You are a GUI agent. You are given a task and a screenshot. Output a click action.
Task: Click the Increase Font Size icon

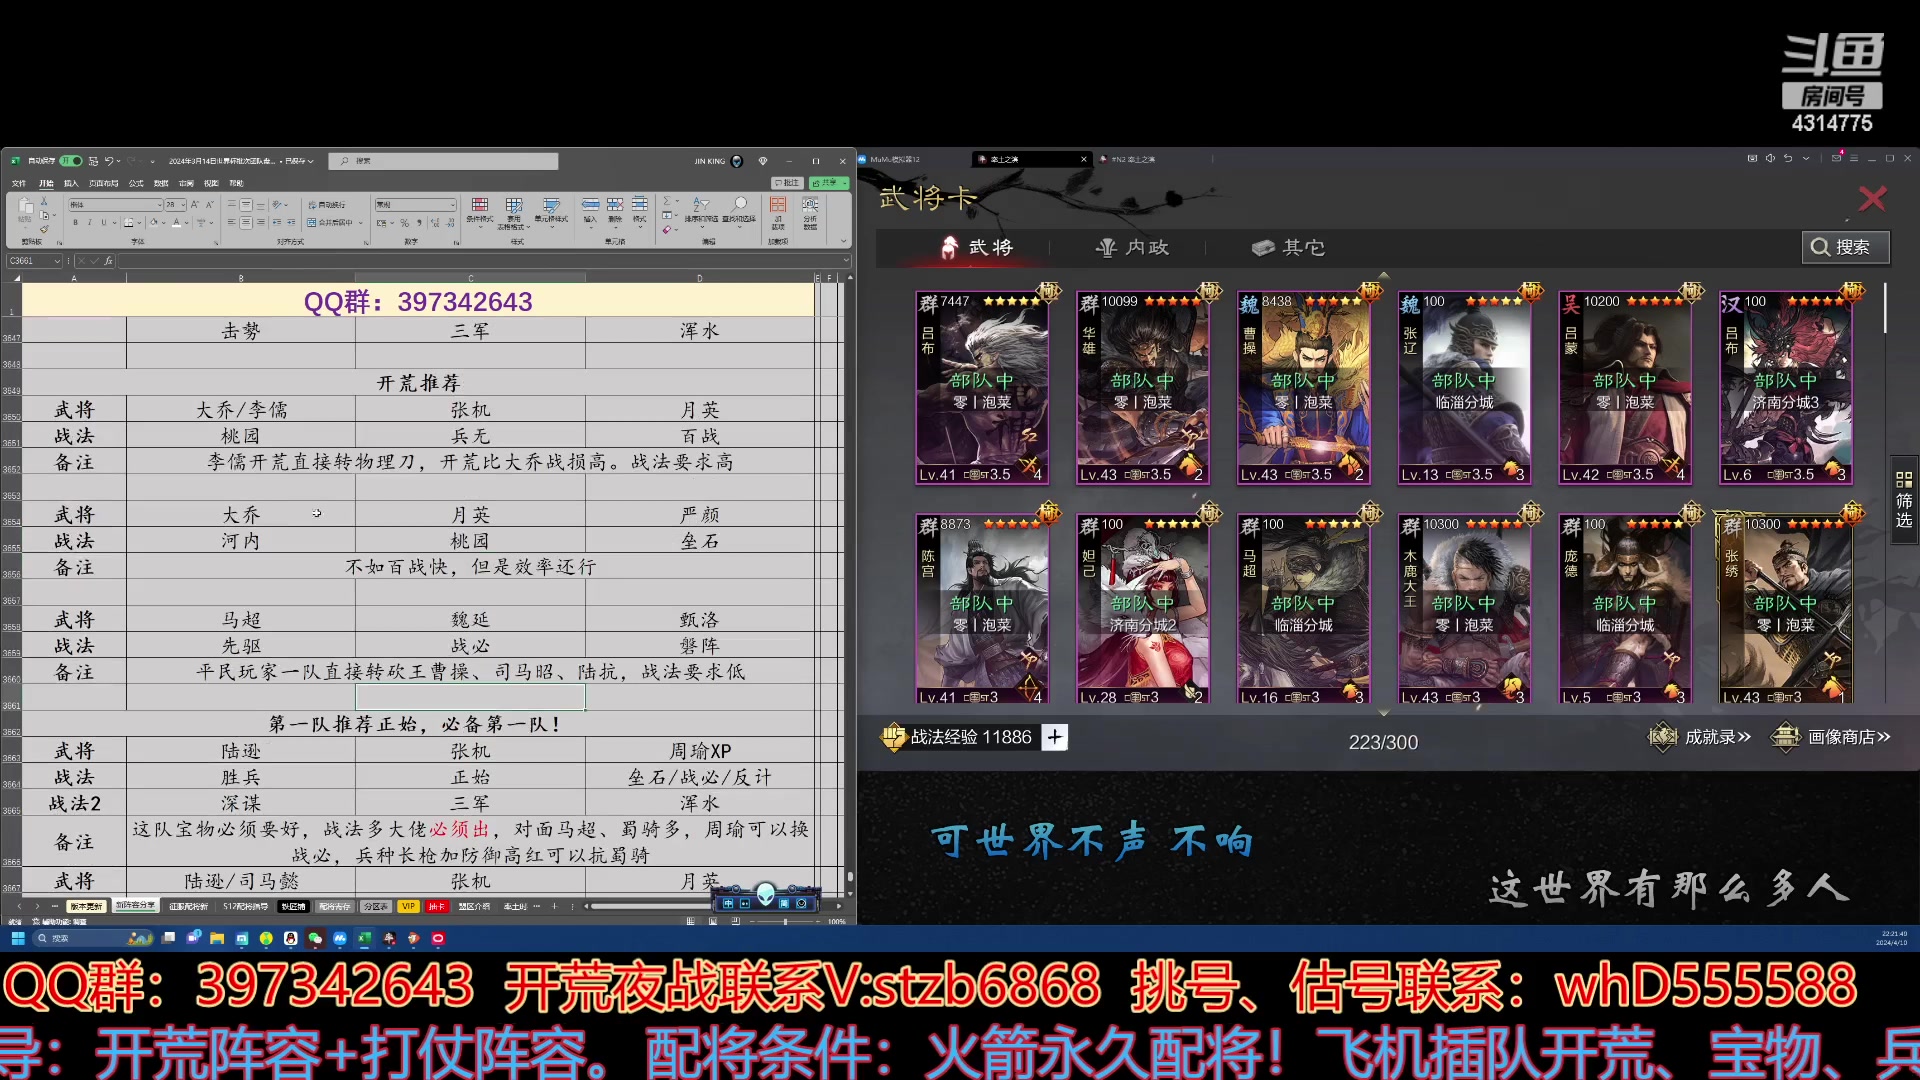tap(195, 205)
